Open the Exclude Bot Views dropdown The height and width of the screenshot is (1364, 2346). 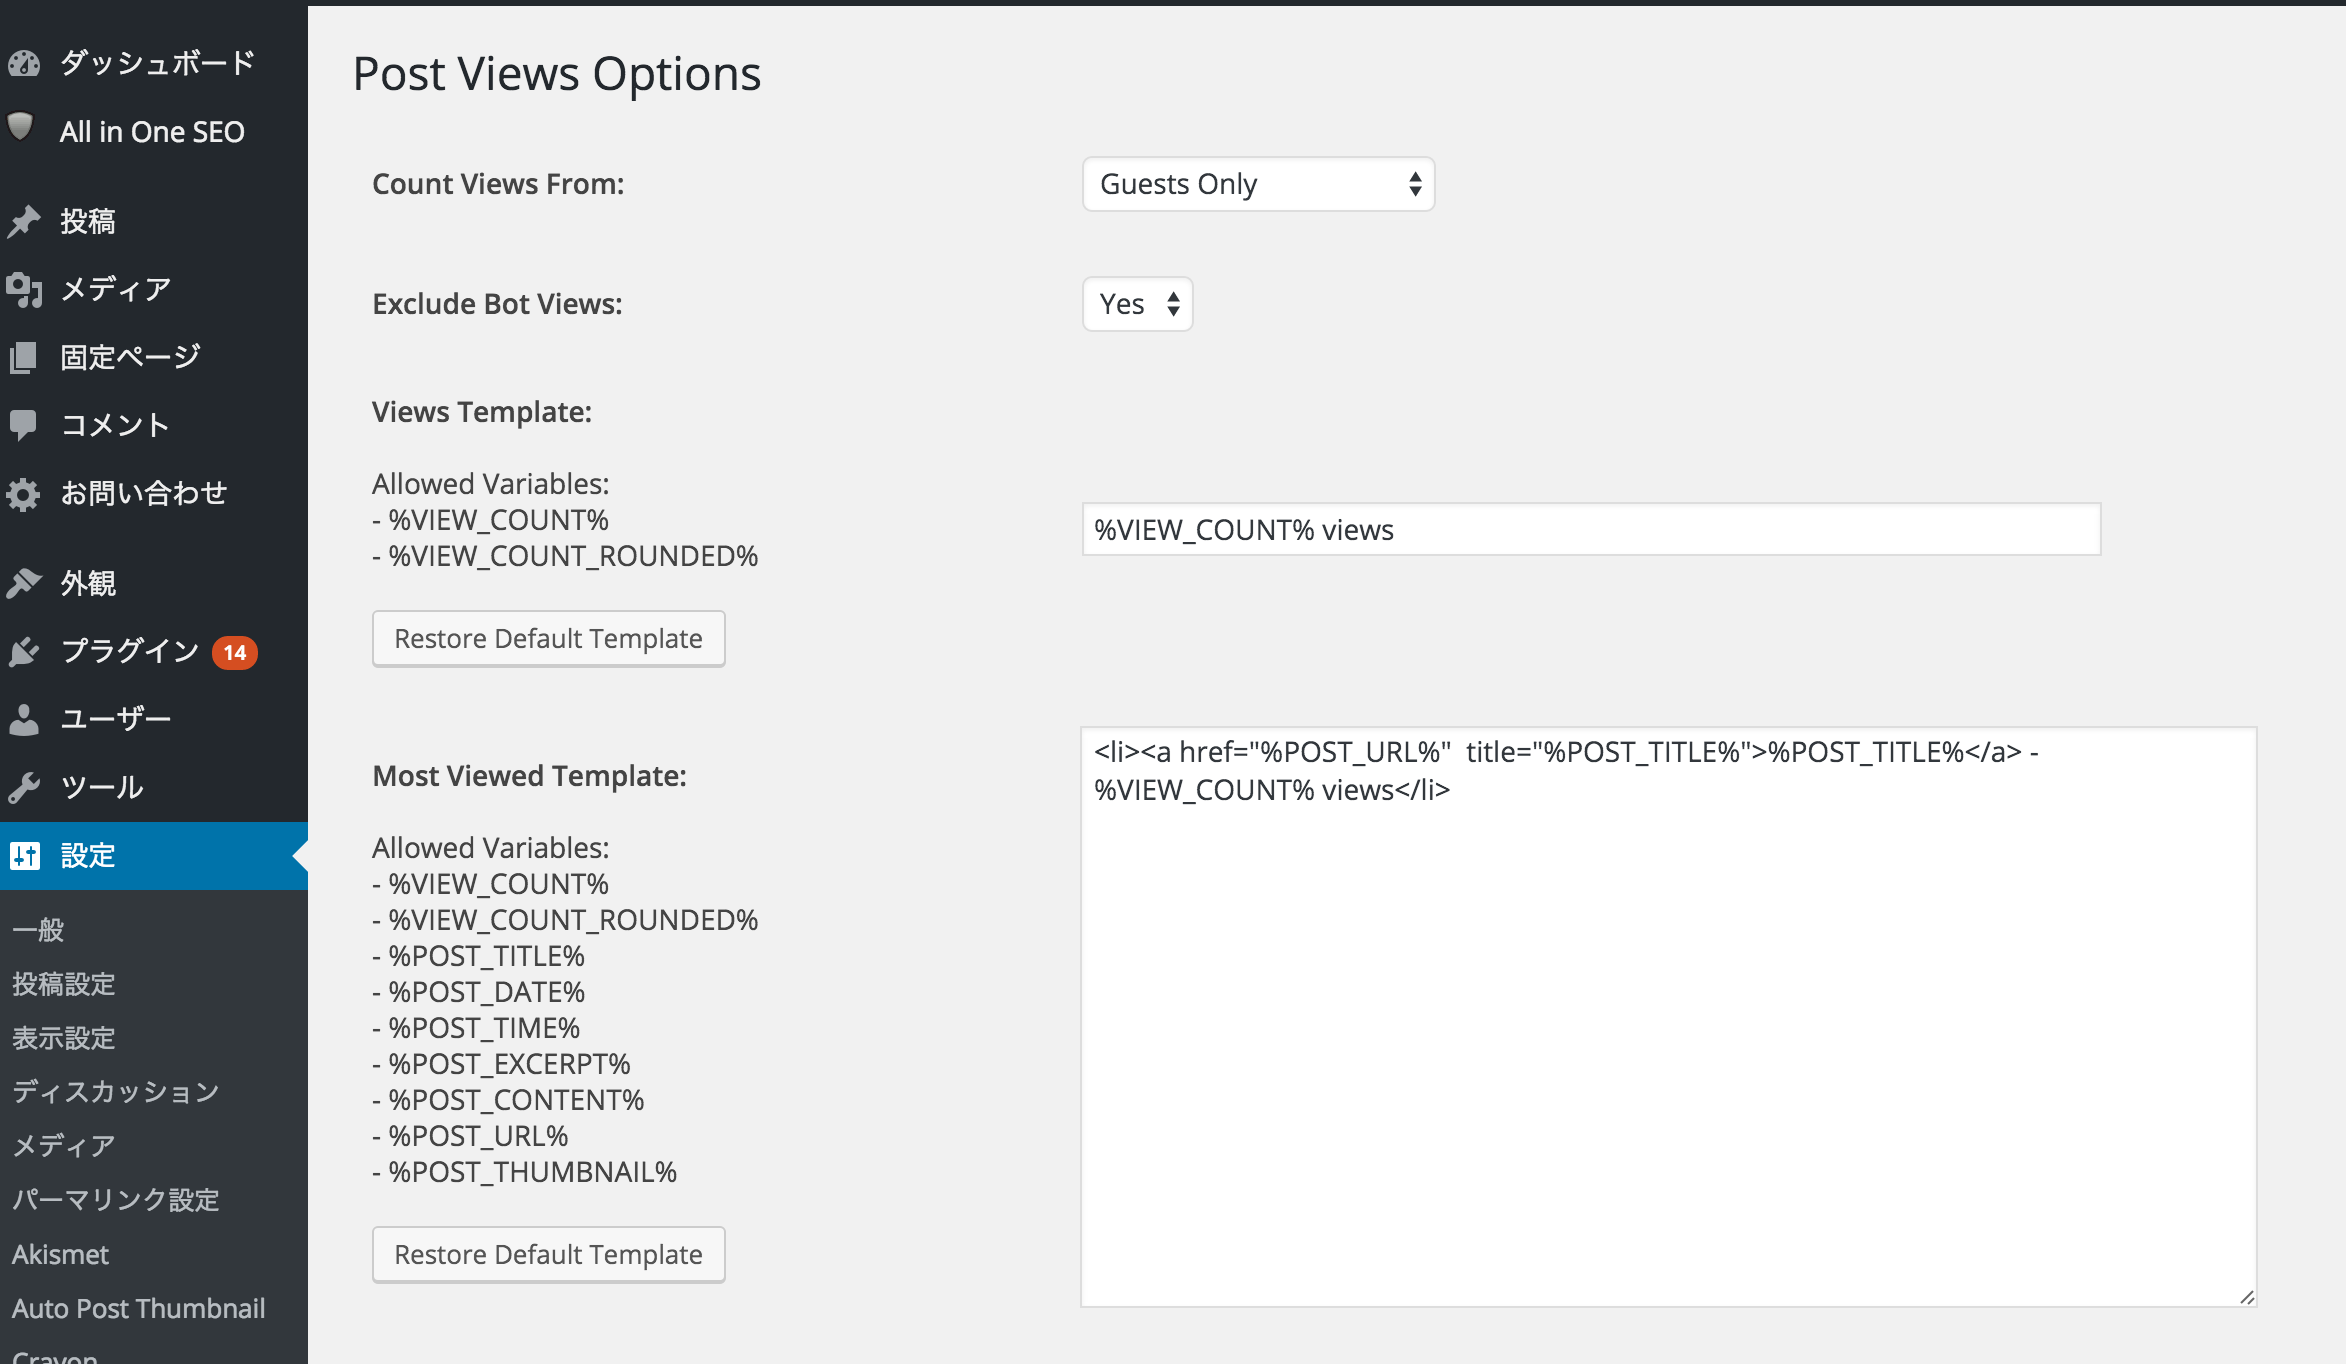pos(1137,304)
